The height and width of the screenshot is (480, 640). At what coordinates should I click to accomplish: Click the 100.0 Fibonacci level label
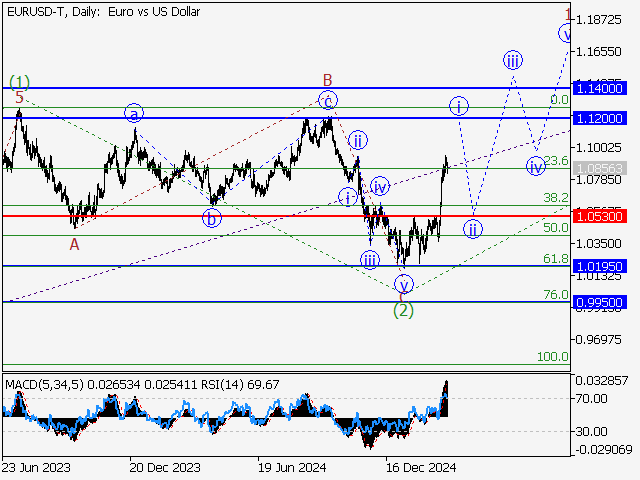(553, 357)
